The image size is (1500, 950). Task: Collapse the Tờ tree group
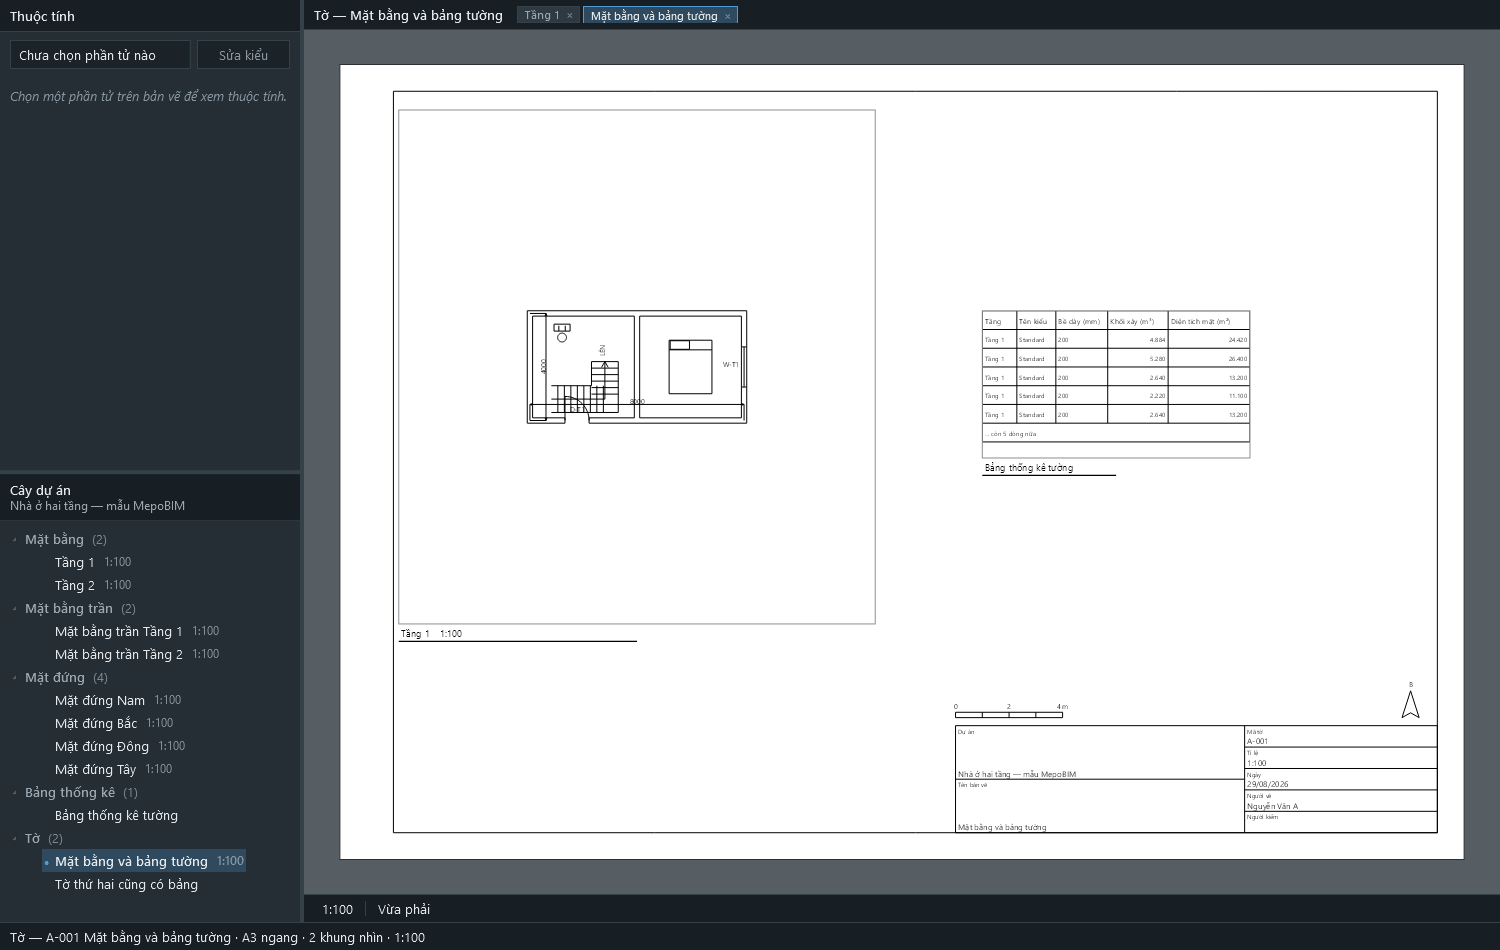point(15,839)
